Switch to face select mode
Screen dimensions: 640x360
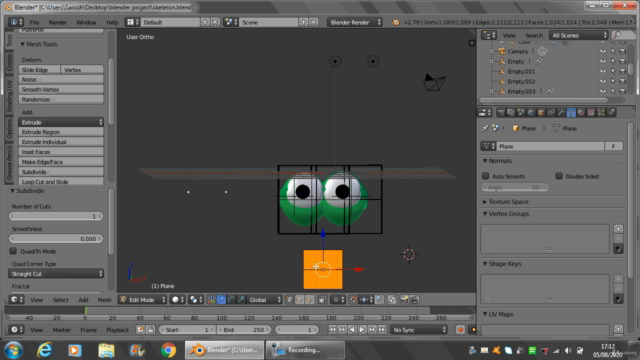(309, 300)
